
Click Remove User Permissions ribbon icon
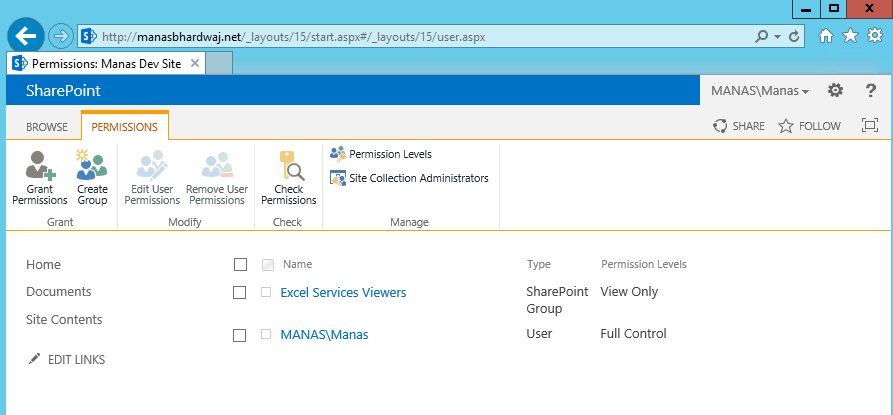tap(217, 178)
